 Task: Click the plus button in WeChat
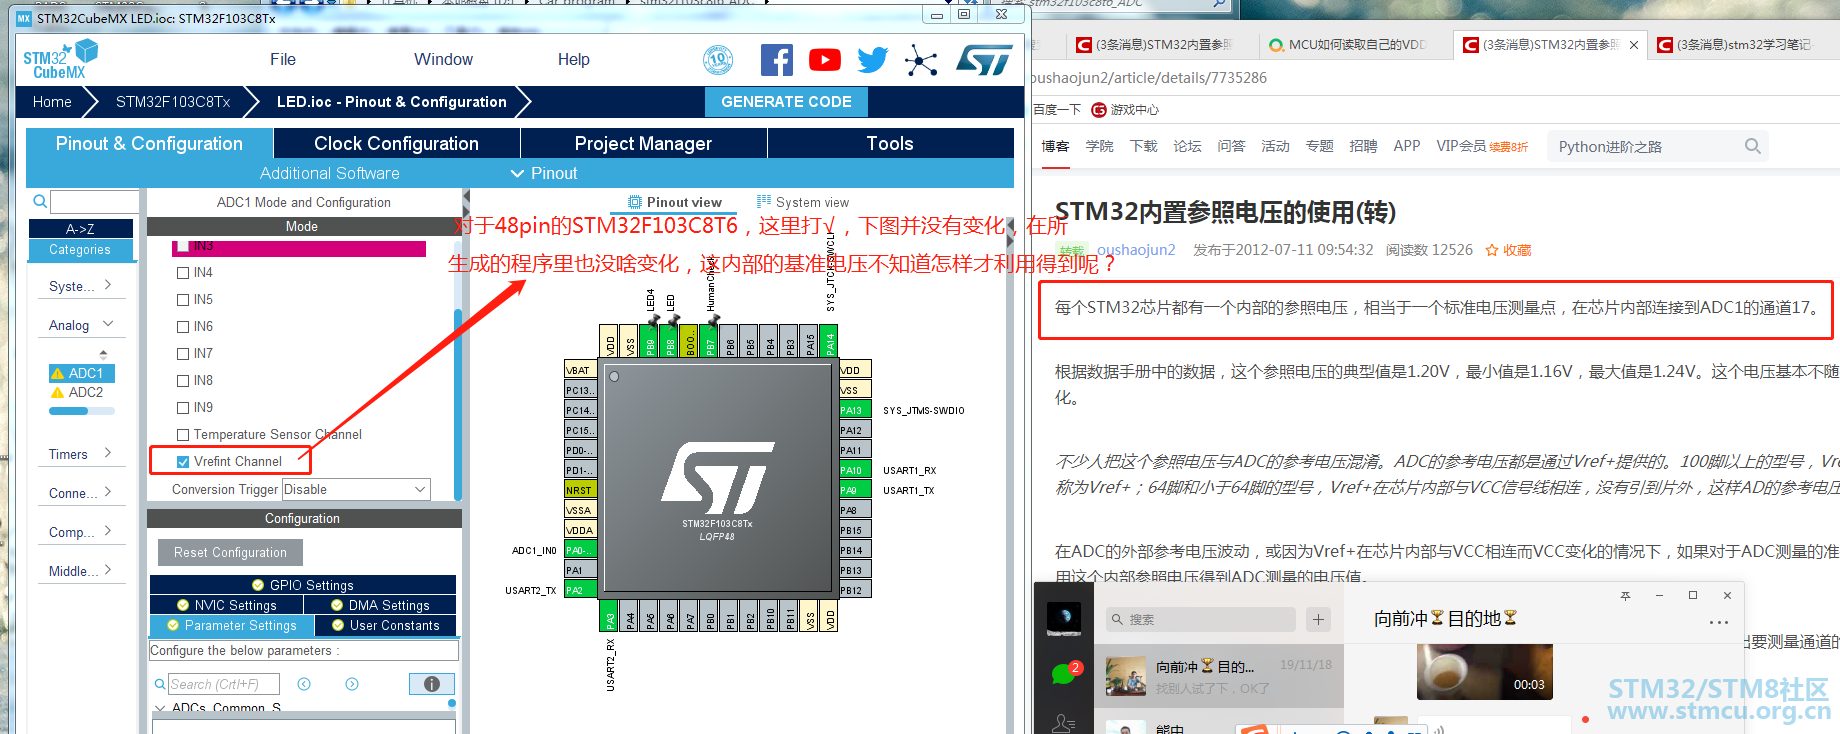coord(1318,620)
